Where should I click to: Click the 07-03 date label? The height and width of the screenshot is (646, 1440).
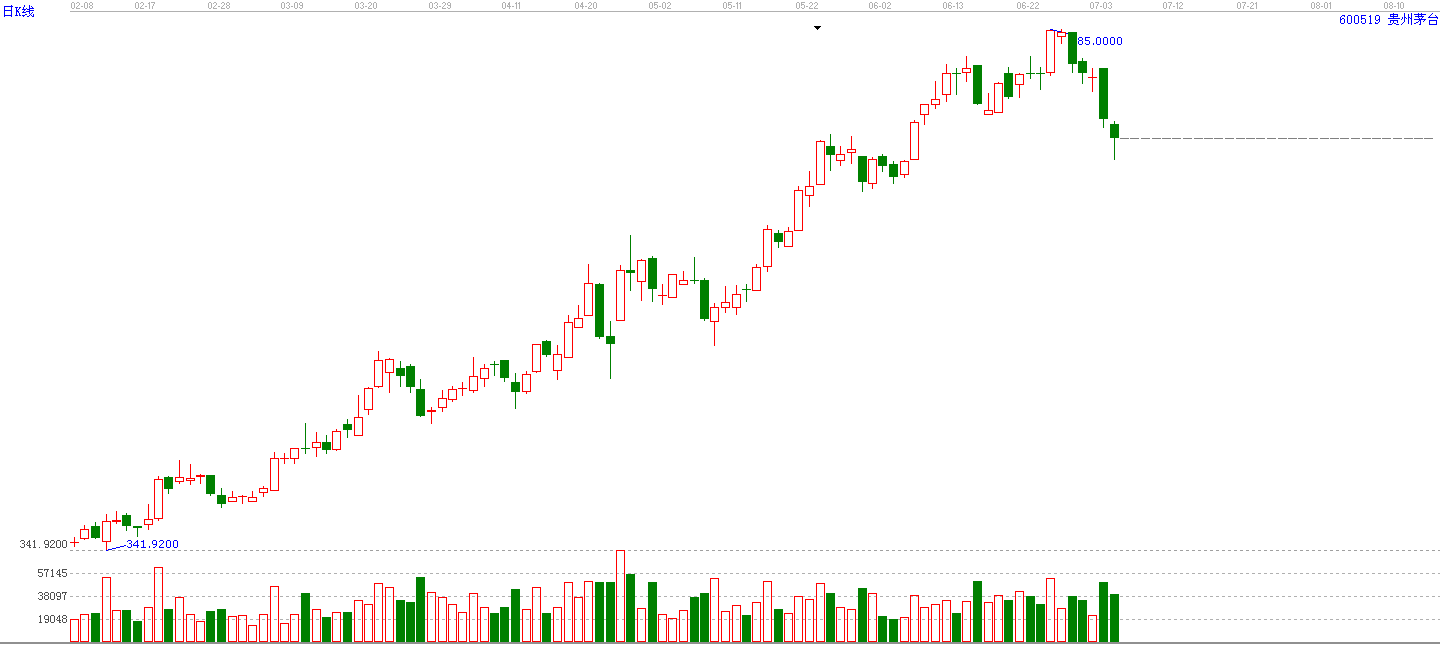click(x=1101, y=5)
